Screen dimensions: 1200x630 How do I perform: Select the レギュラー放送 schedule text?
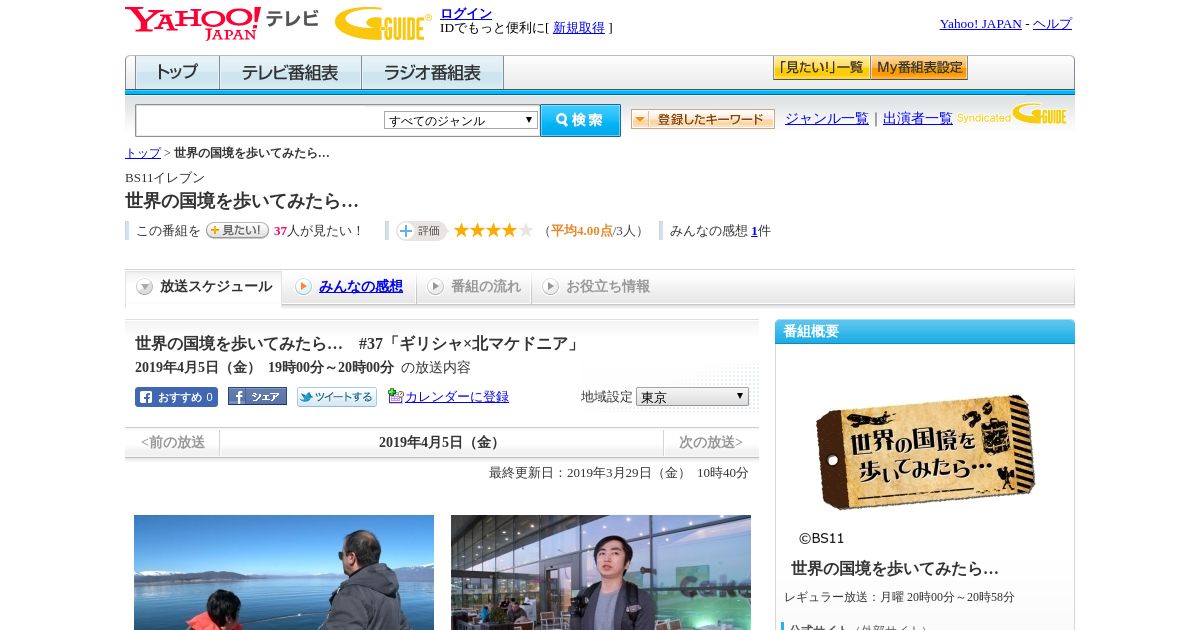(899, 597)
